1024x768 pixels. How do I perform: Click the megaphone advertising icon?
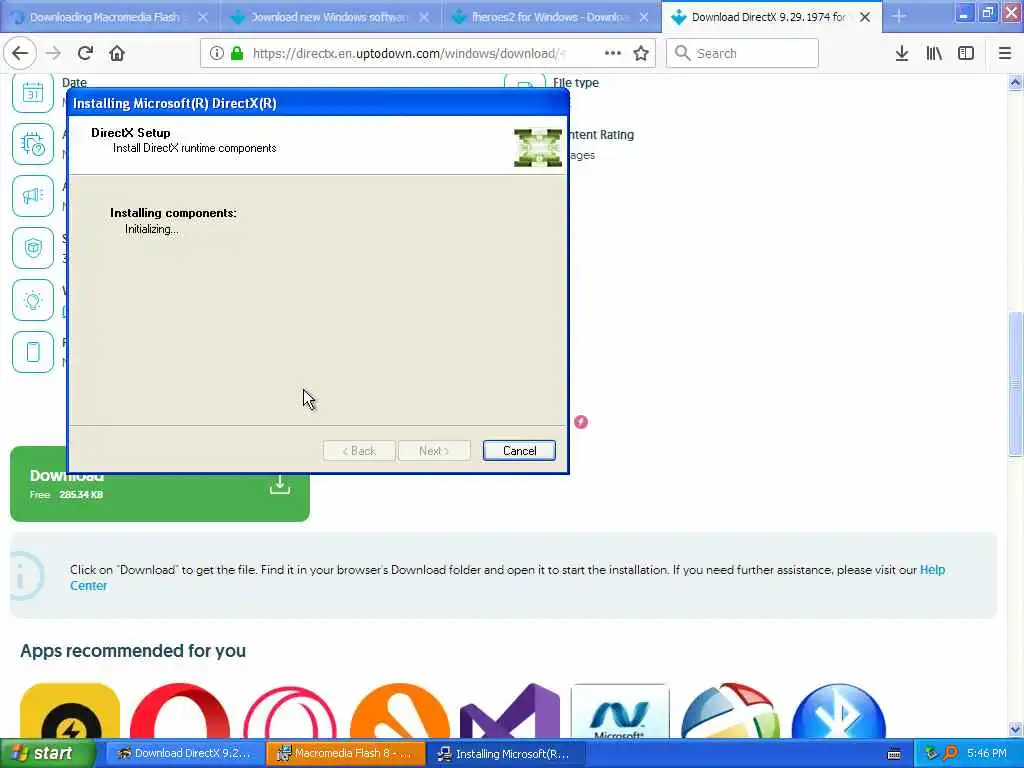coord(33,196)
